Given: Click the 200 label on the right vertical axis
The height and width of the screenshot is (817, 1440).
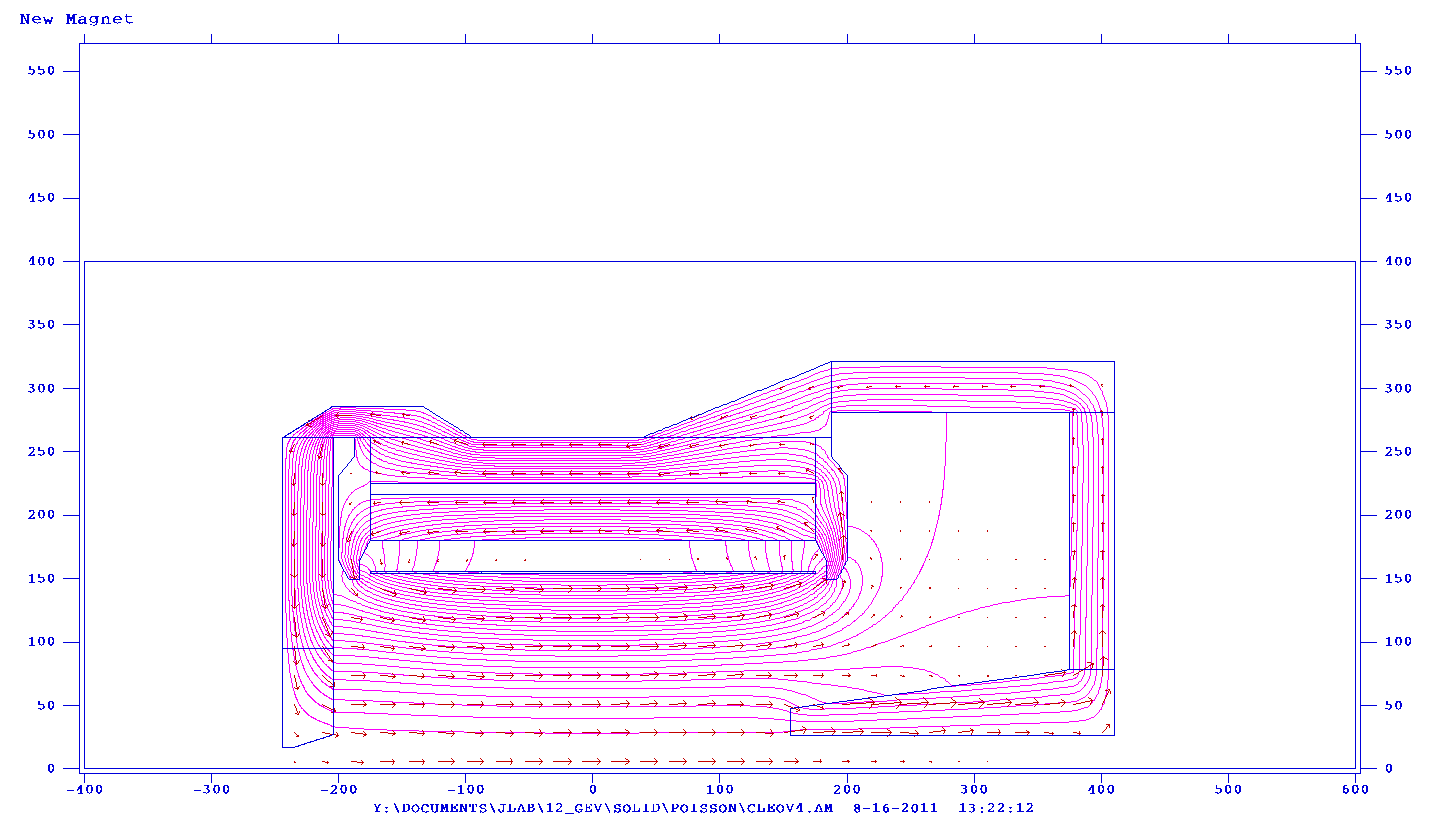Looking at the screenshot, I should pyautogui.click(x=1398, y=515).
